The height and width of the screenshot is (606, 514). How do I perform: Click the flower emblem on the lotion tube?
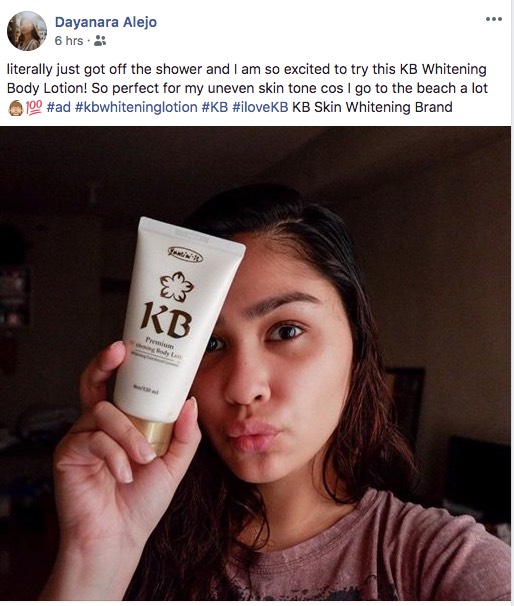177,286
